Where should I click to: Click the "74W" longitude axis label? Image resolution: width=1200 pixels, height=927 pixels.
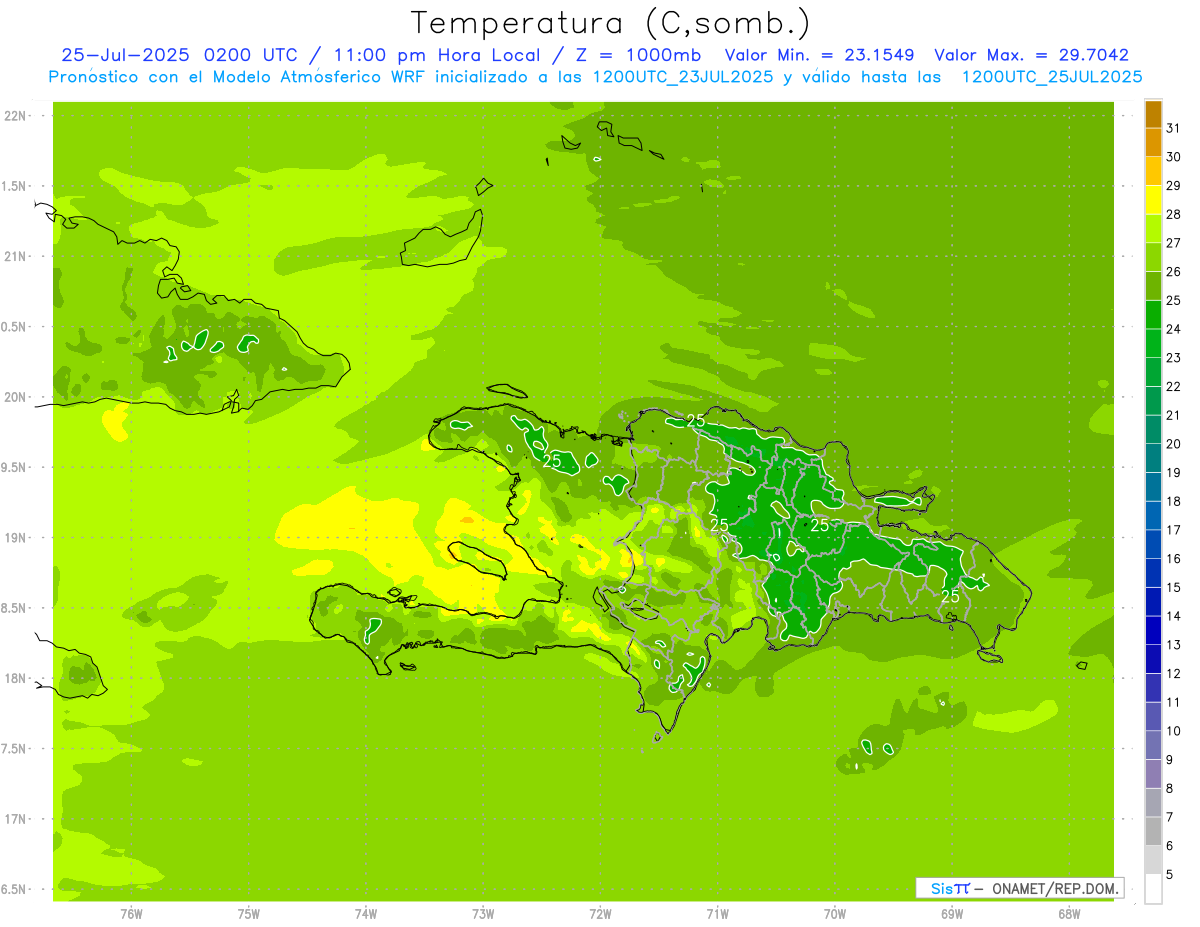tap(365, 913)
